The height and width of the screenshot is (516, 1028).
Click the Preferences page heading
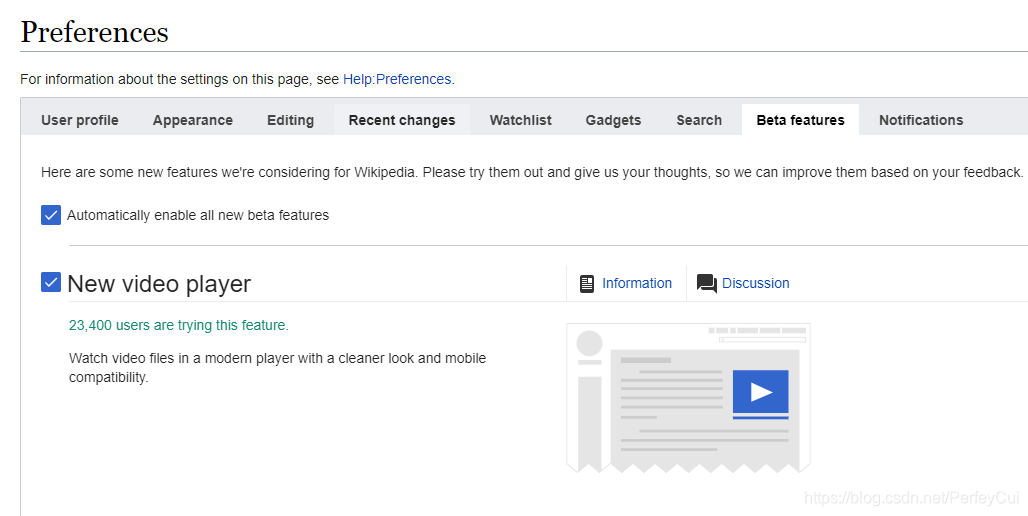click(94, 32)
